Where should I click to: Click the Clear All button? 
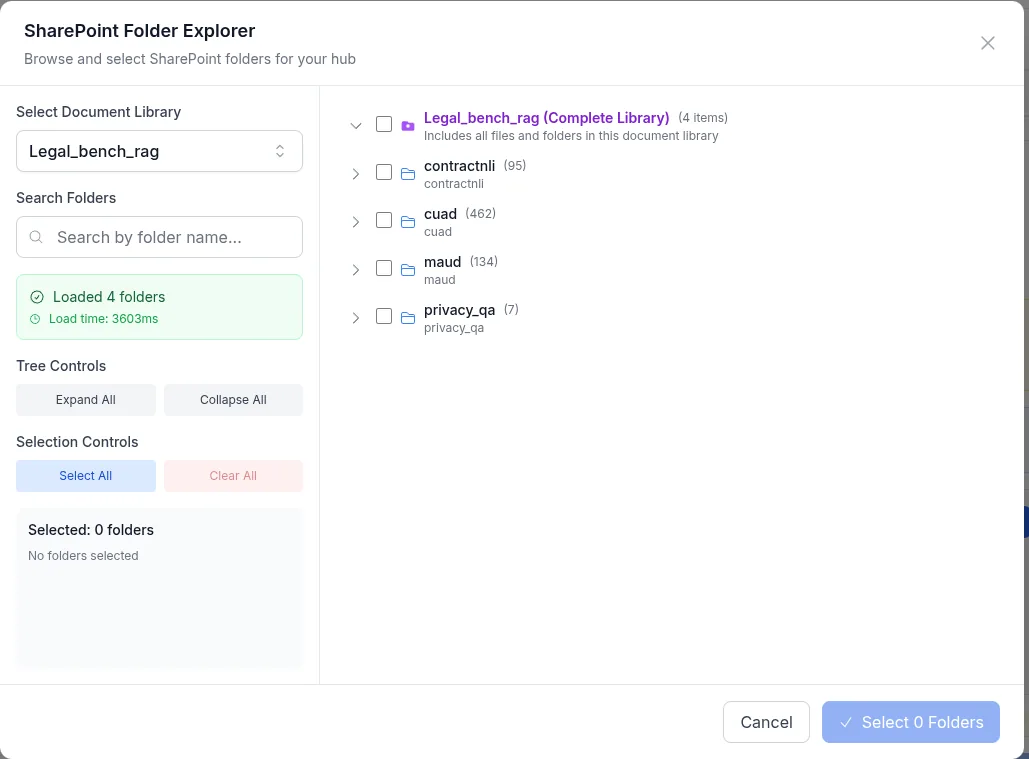tap(233, 476)
